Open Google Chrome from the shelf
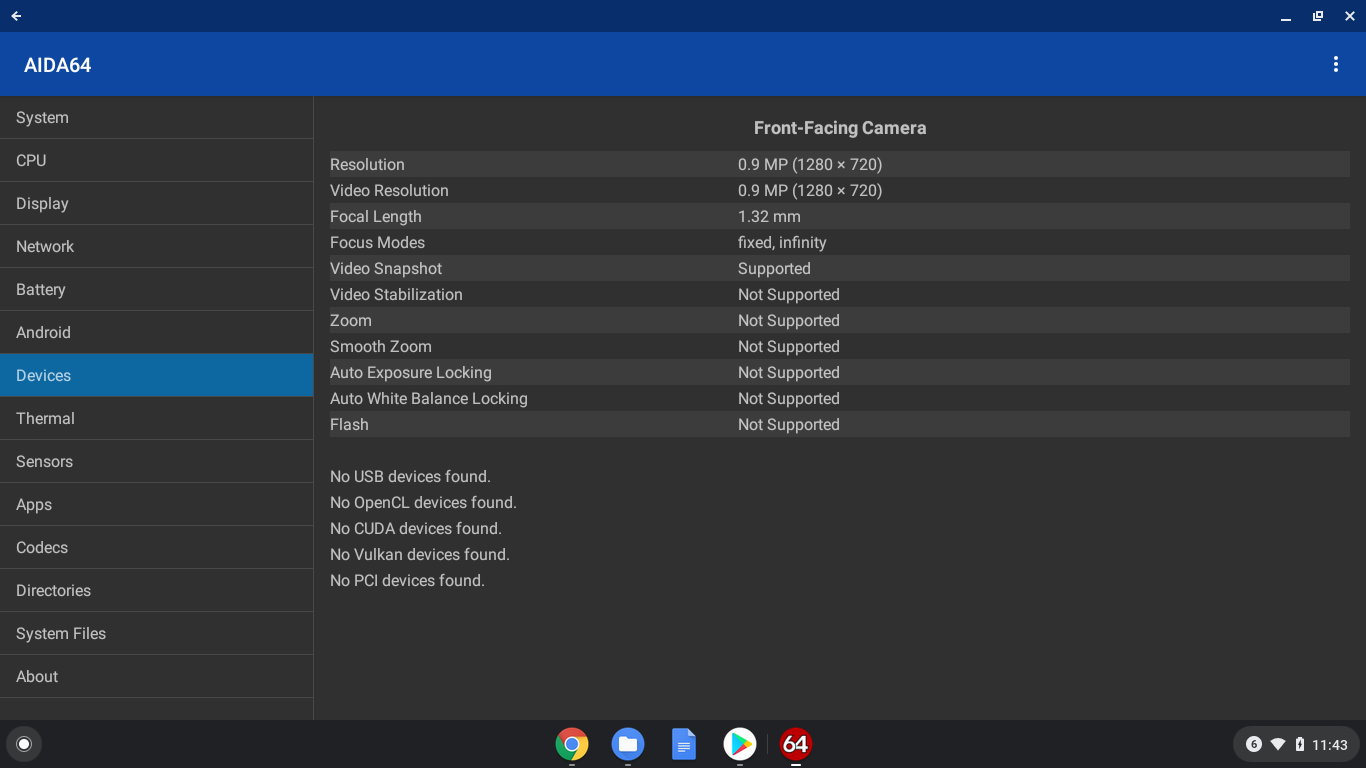This screenshot has height=768, width=1366. pyautogui.click(x=572, y=744)
